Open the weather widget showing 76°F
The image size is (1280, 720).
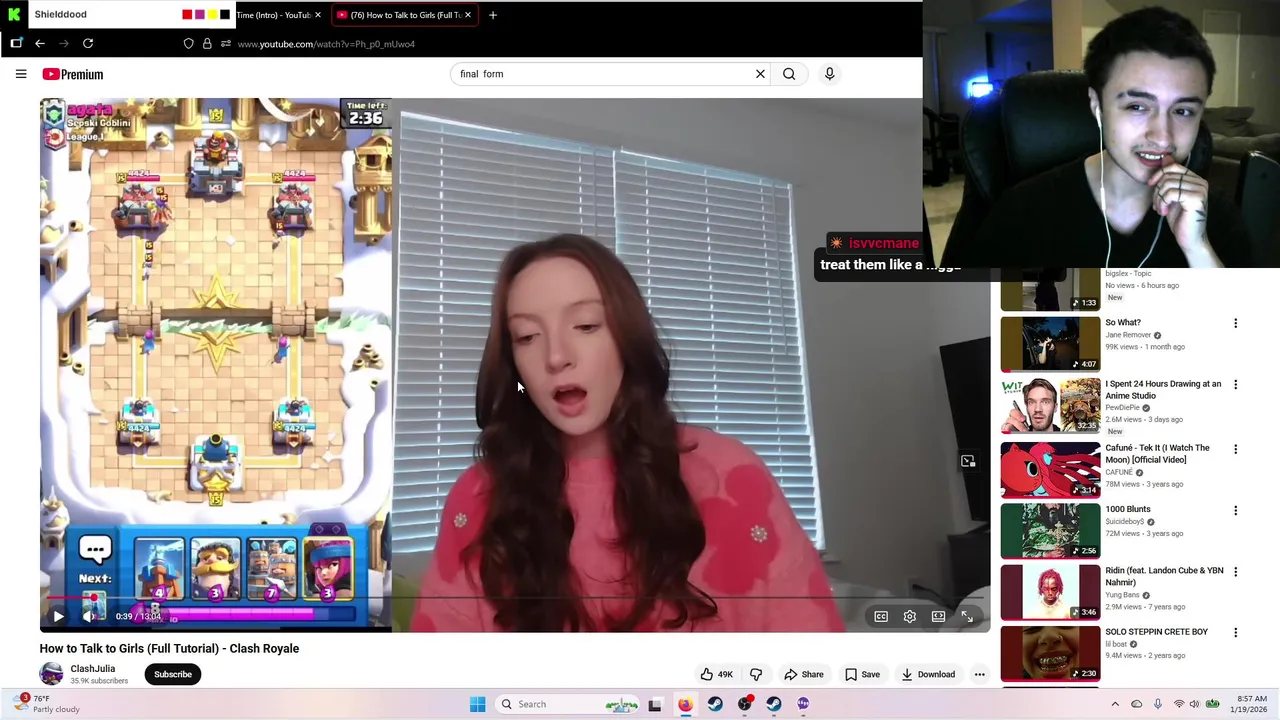coord(46,704)
